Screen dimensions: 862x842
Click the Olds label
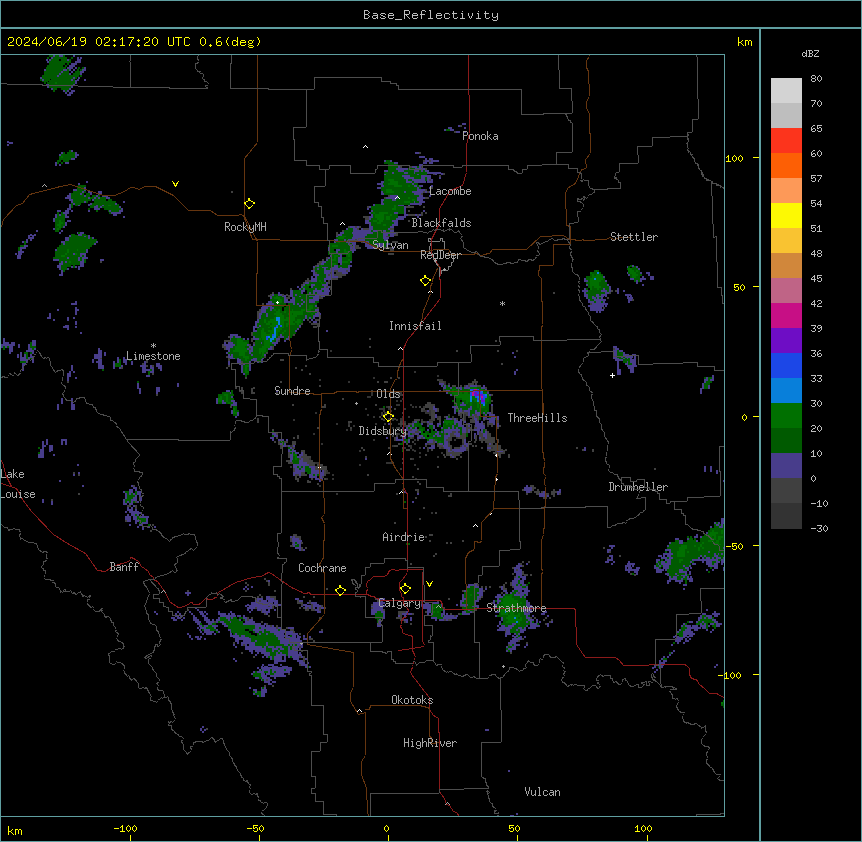click(388, 394)
